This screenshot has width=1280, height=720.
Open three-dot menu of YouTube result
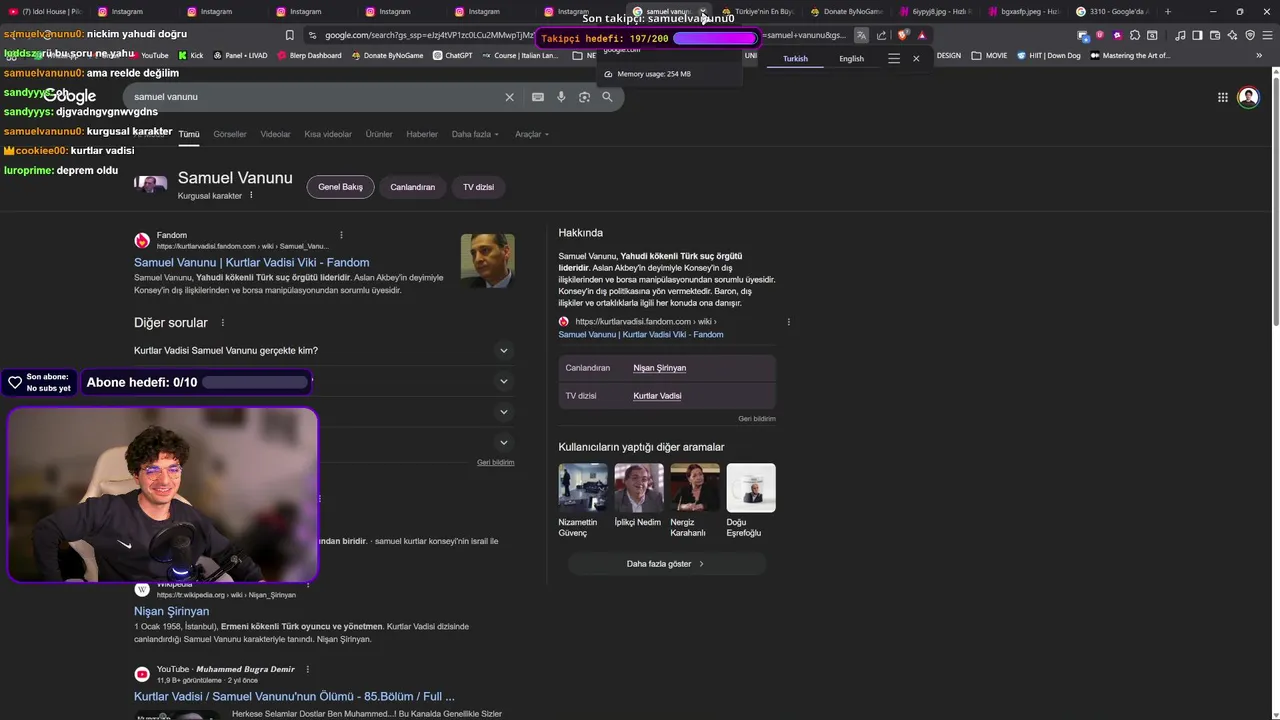[x=308, y=669]
